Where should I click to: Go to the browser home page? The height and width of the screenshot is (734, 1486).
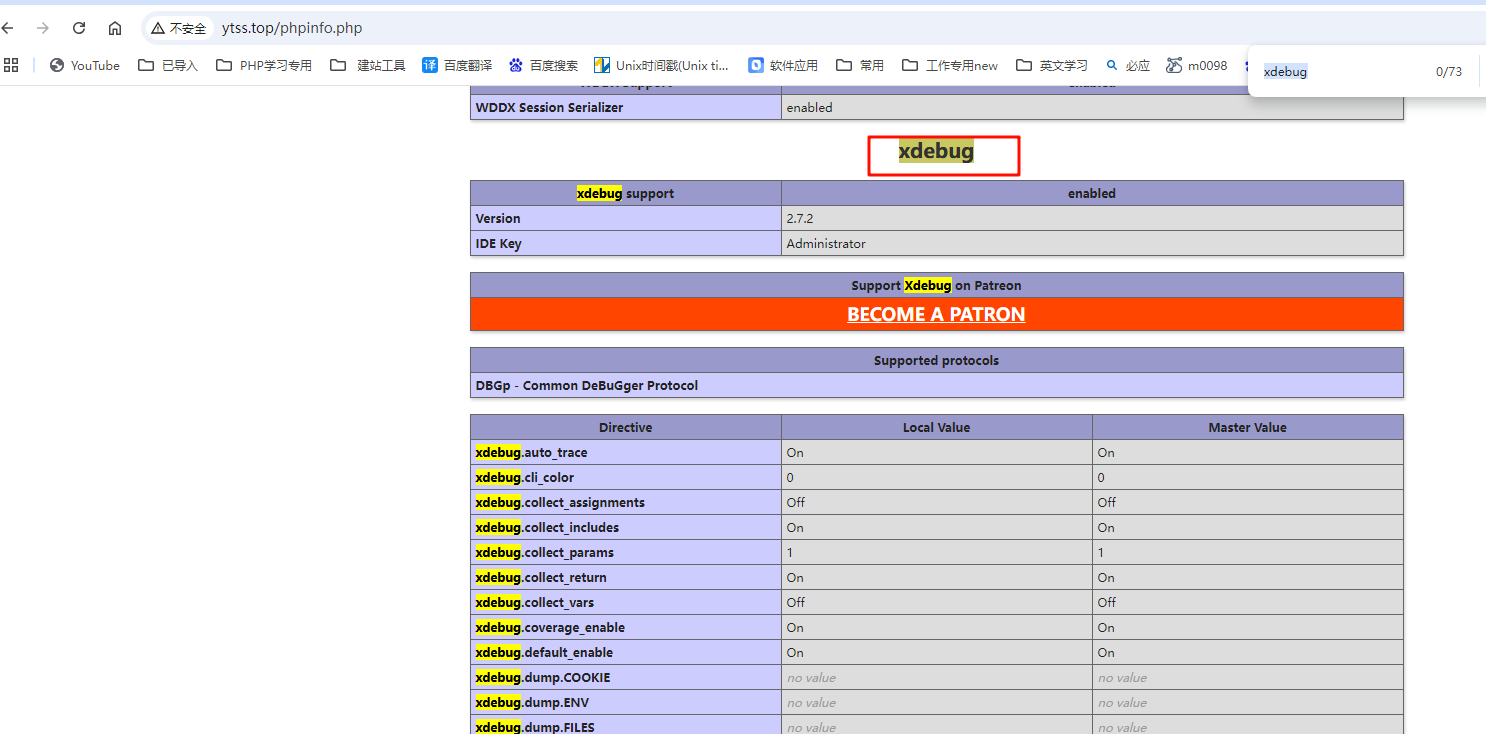(x=115, y=28)
